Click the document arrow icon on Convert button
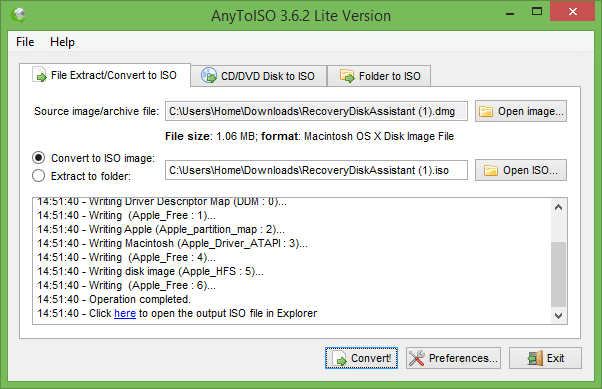Screen dimensions: 602x389 point(339,358)
